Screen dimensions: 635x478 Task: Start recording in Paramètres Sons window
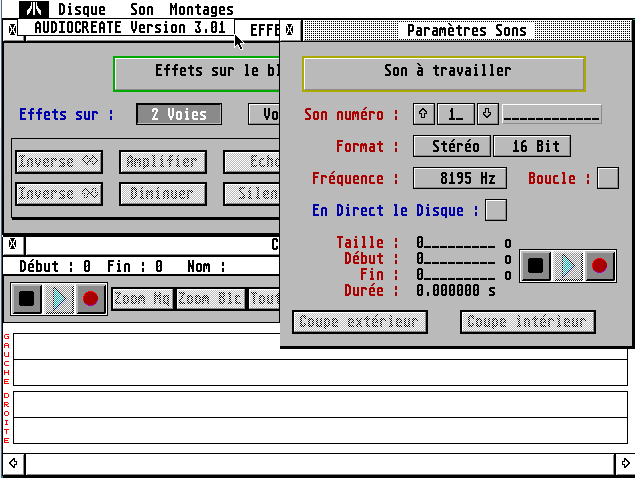pos(599,266)
